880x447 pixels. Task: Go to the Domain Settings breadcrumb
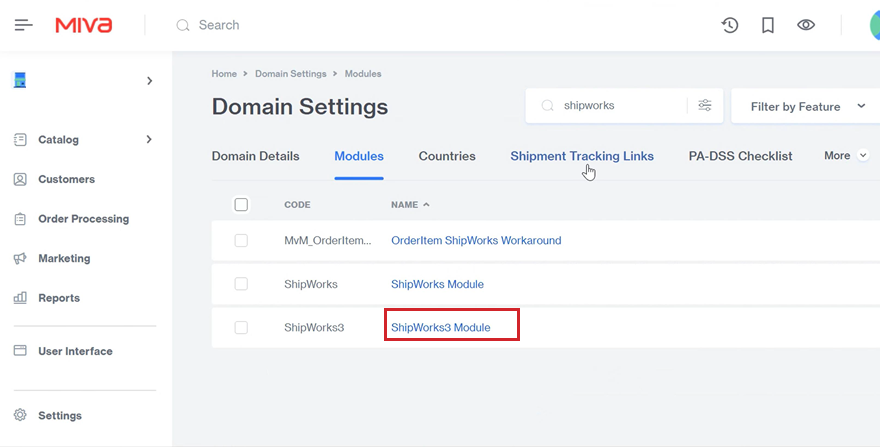point(291,74)
